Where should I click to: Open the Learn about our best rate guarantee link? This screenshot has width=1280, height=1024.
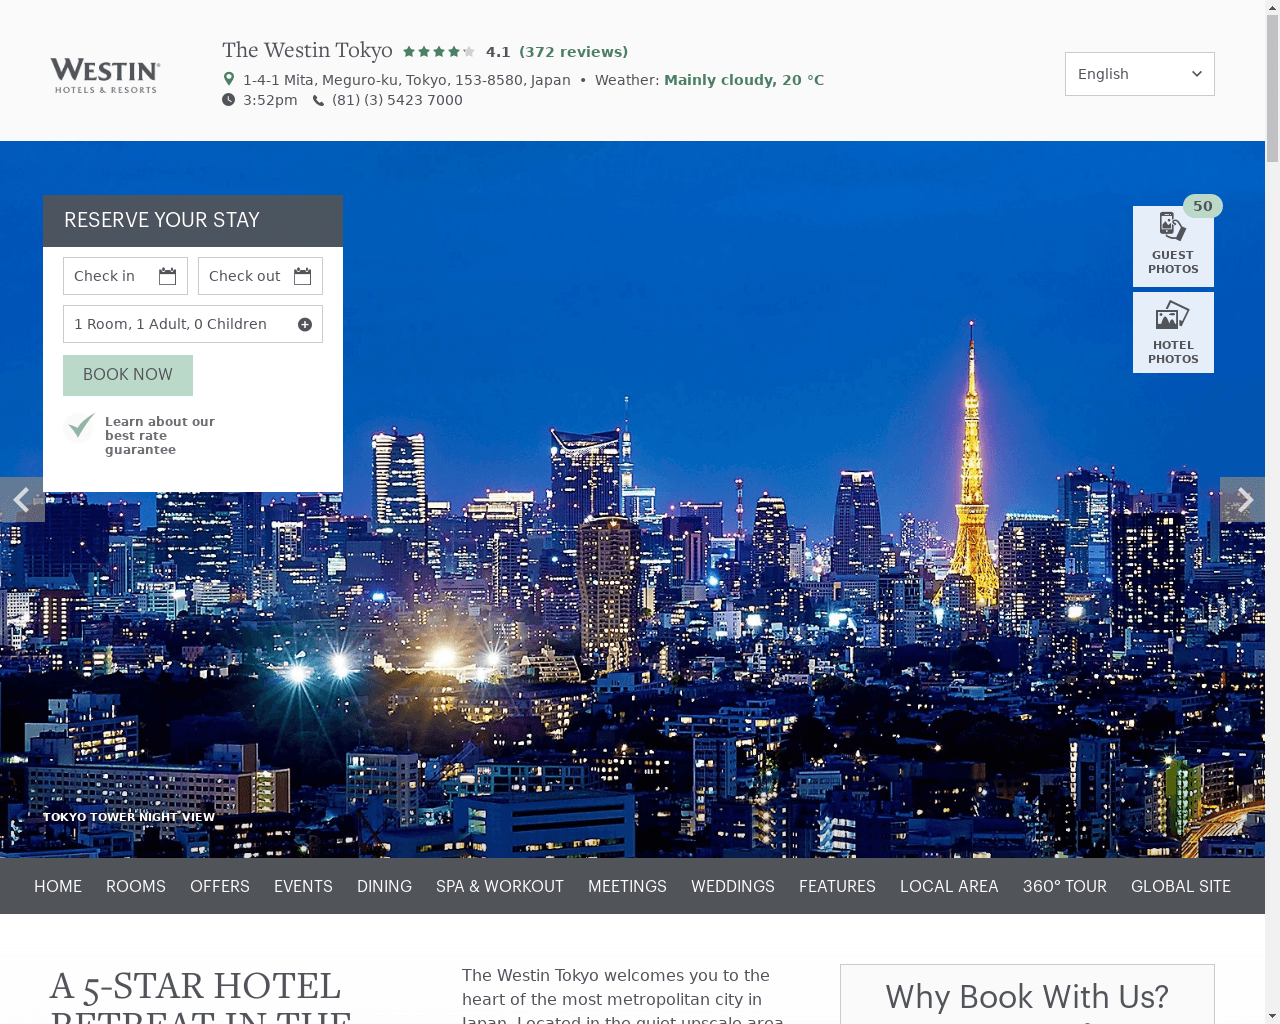[160, 436]
